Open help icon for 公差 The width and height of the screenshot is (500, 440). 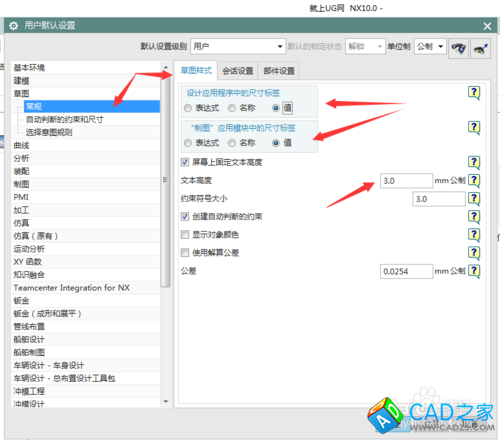point(474,271)
